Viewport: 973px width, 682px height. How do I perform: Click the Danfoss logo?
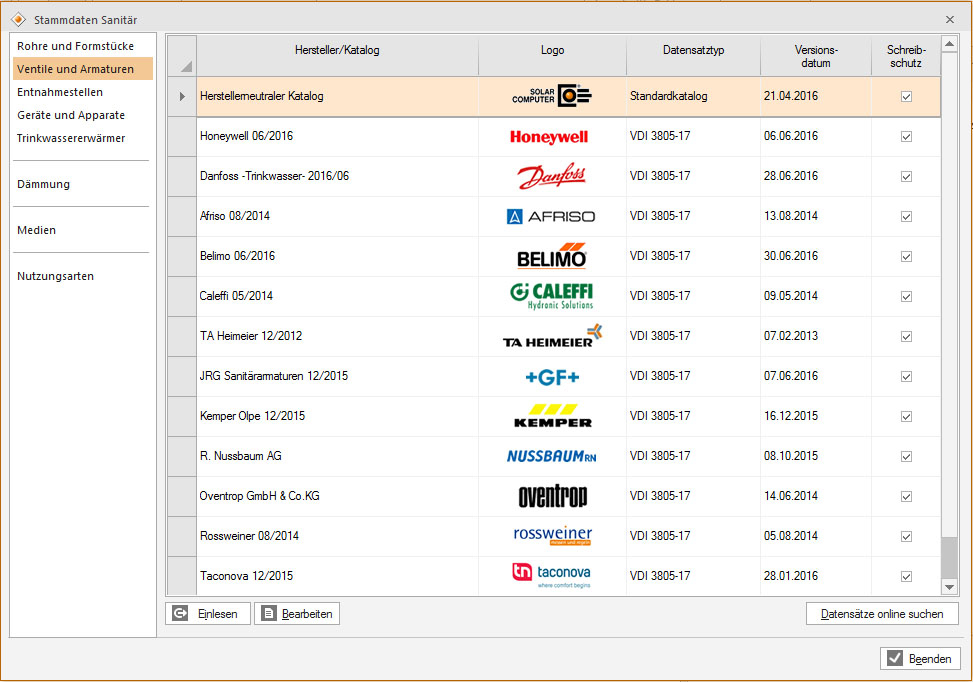click(x=552, y=176)
